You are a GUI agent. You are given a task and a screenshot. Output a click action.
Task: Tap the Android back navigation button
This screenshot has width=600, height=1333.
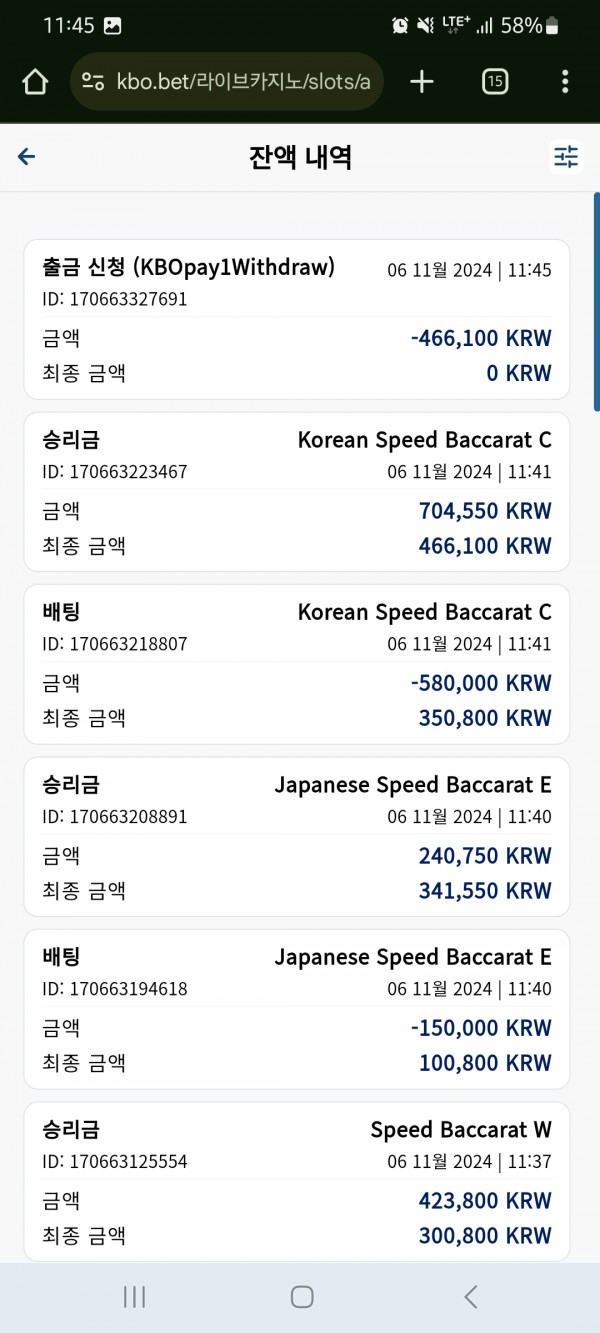tap(470, 1297)
